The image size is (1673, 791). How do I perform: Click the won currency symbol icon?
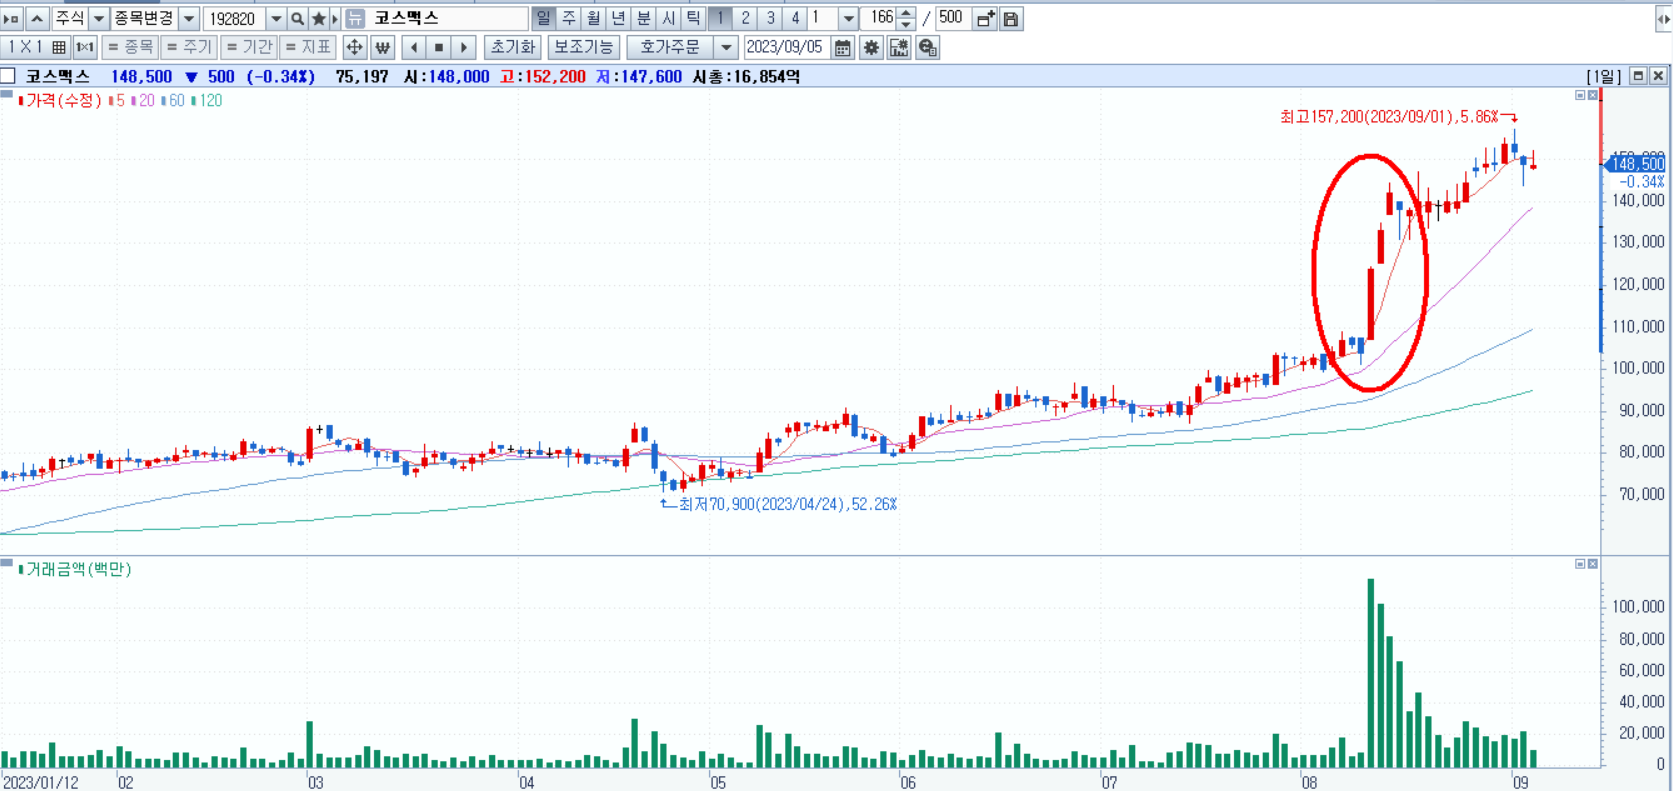382,47
